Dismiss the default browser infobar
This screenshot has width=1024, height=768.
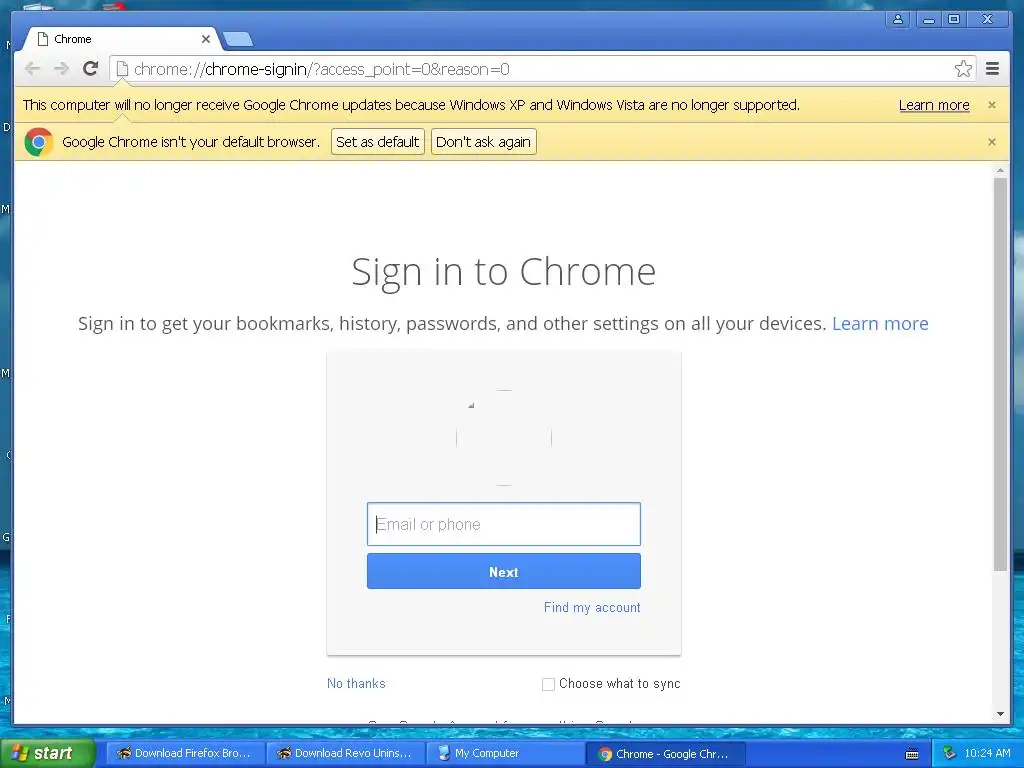coord(991,142)
